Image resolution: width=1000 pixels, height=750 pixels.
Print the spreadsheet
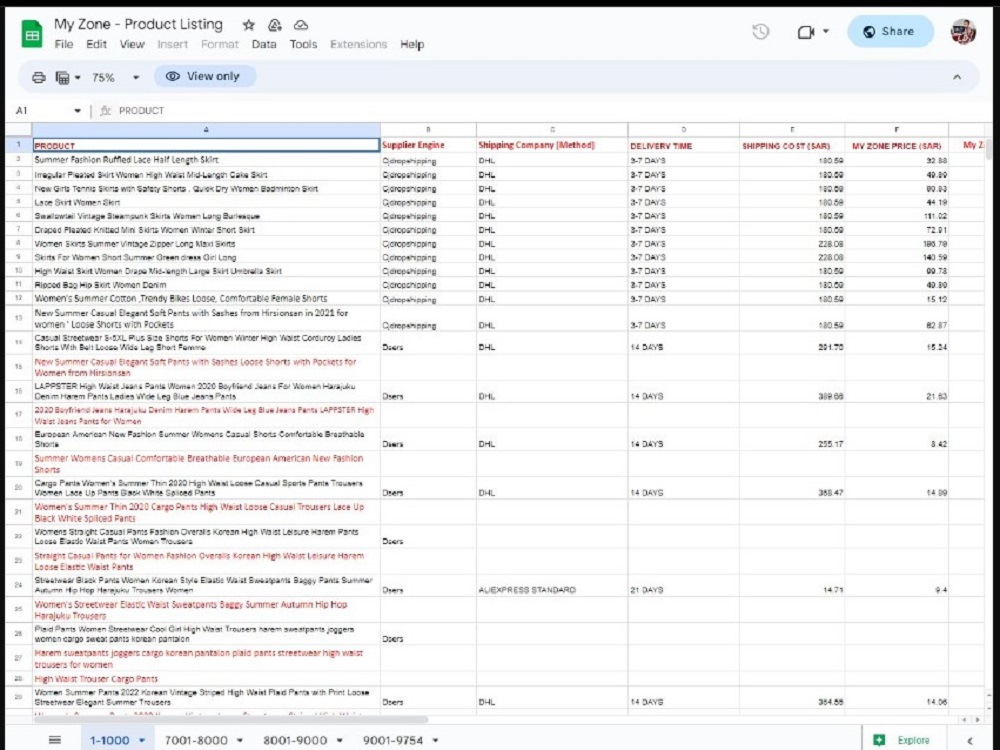(39, 77)
